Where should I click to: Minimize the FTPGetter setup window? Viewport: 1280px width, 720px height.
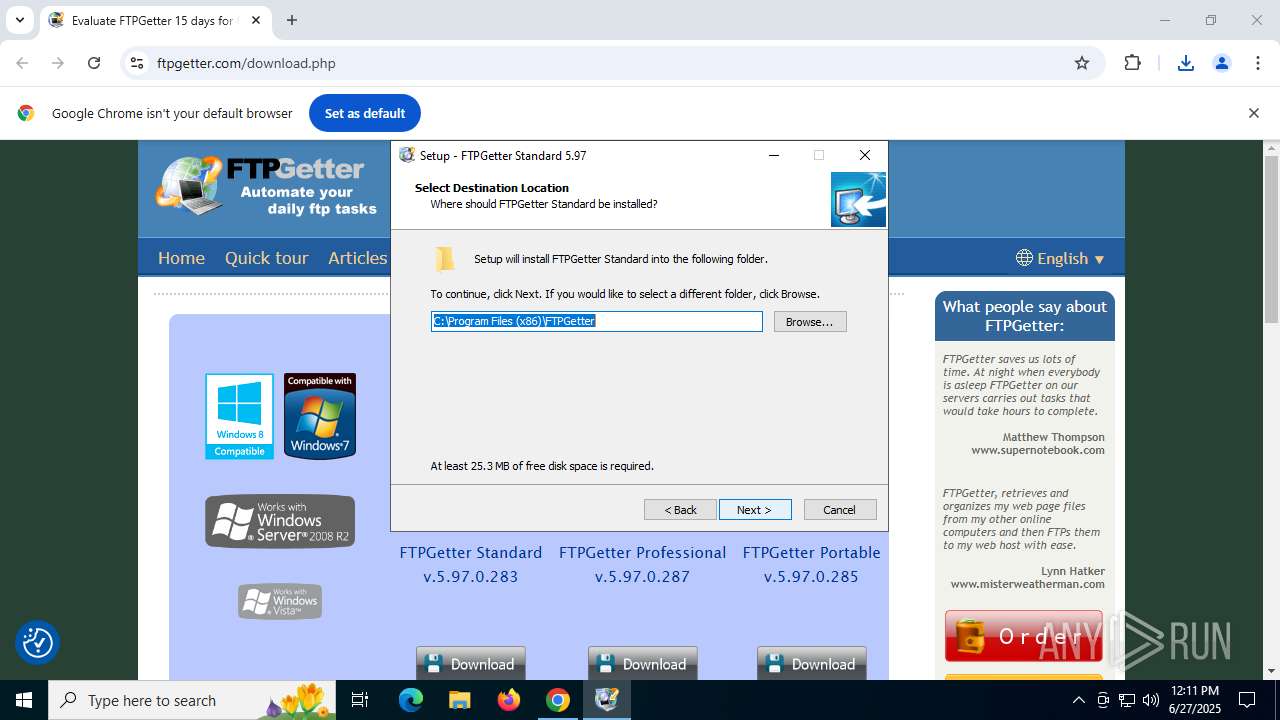774,155
